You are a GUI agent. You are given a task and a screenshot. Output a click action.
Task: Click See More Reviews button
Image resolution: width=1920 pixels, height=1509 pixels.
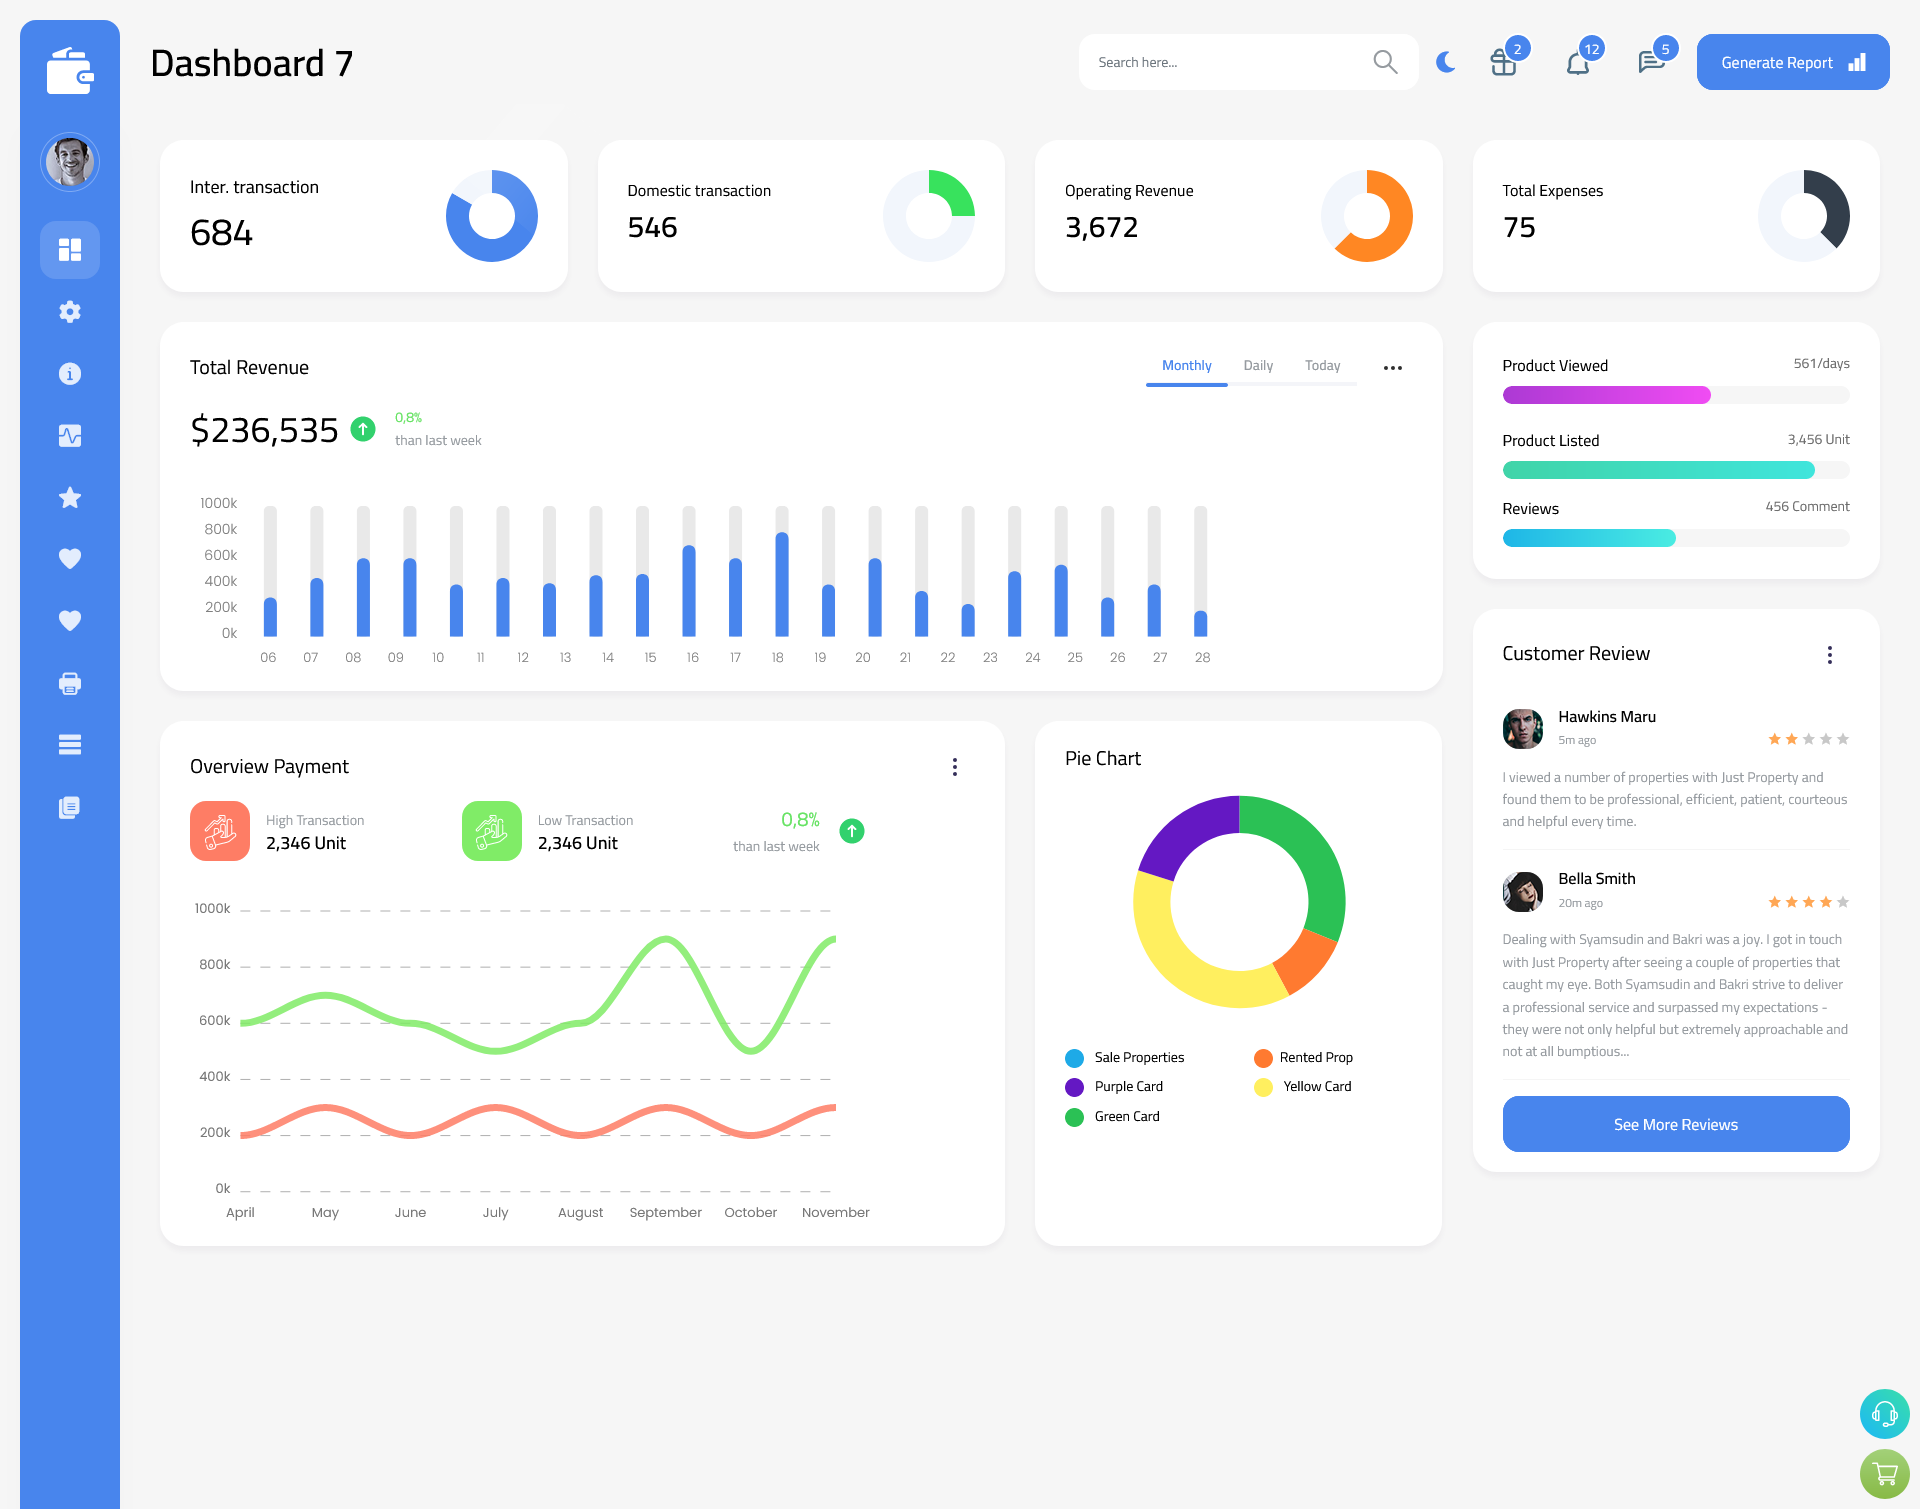[1675, 1122]
